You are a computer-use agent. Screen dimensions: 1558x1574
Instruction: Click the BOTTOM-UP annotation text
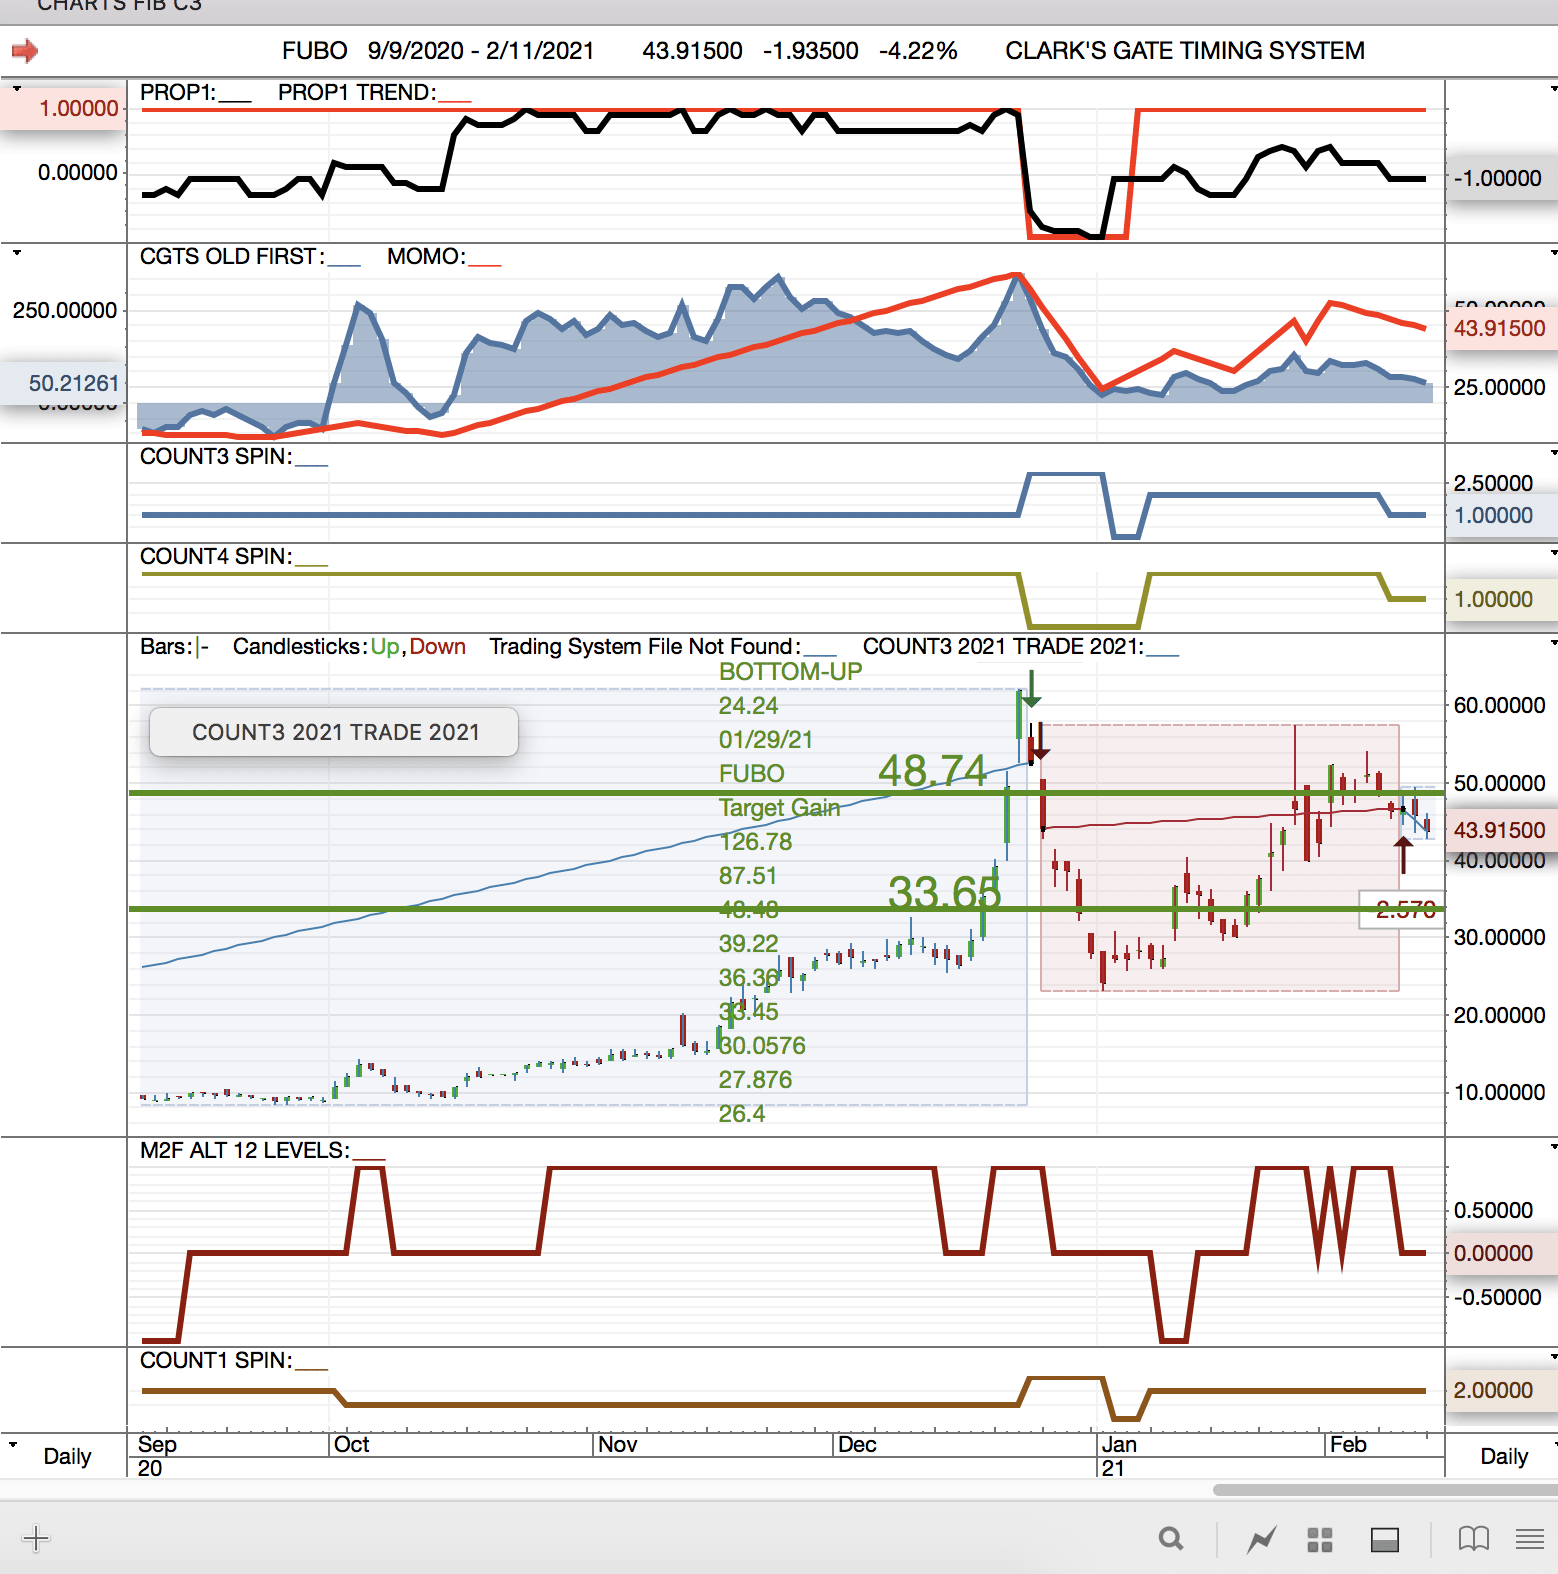click(x=790, y=672)
